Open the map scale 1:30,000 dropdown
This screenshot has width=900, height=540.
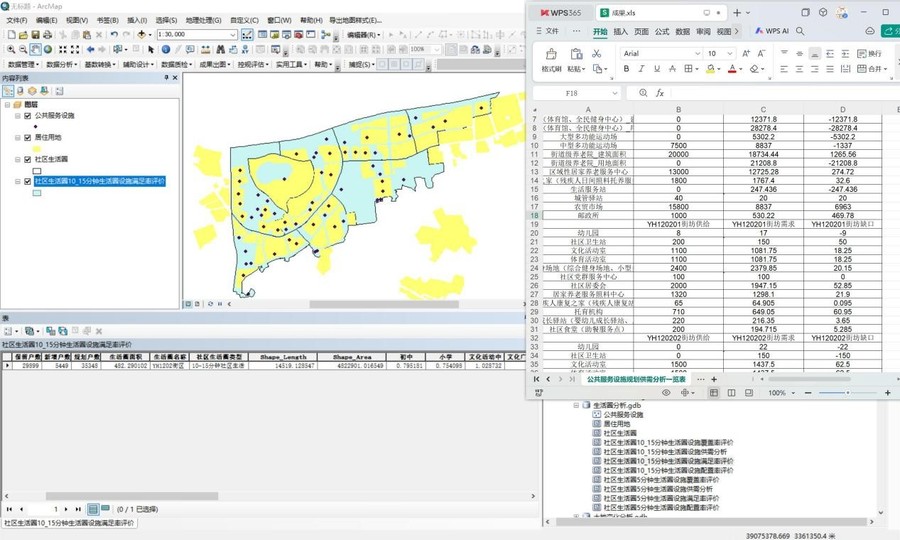(x=233, y=35)
